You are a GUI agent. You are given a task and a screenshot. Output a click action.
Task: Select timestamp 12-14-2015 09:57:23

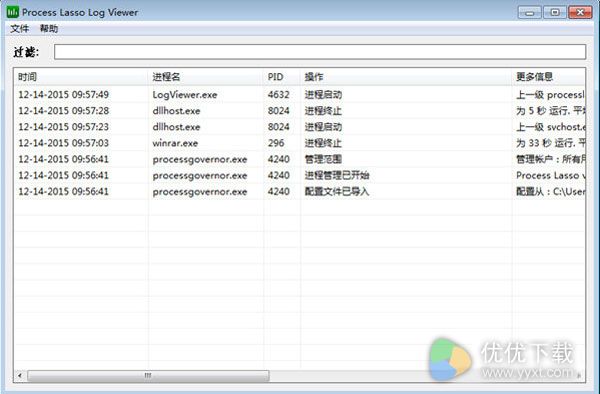(64, 127)
